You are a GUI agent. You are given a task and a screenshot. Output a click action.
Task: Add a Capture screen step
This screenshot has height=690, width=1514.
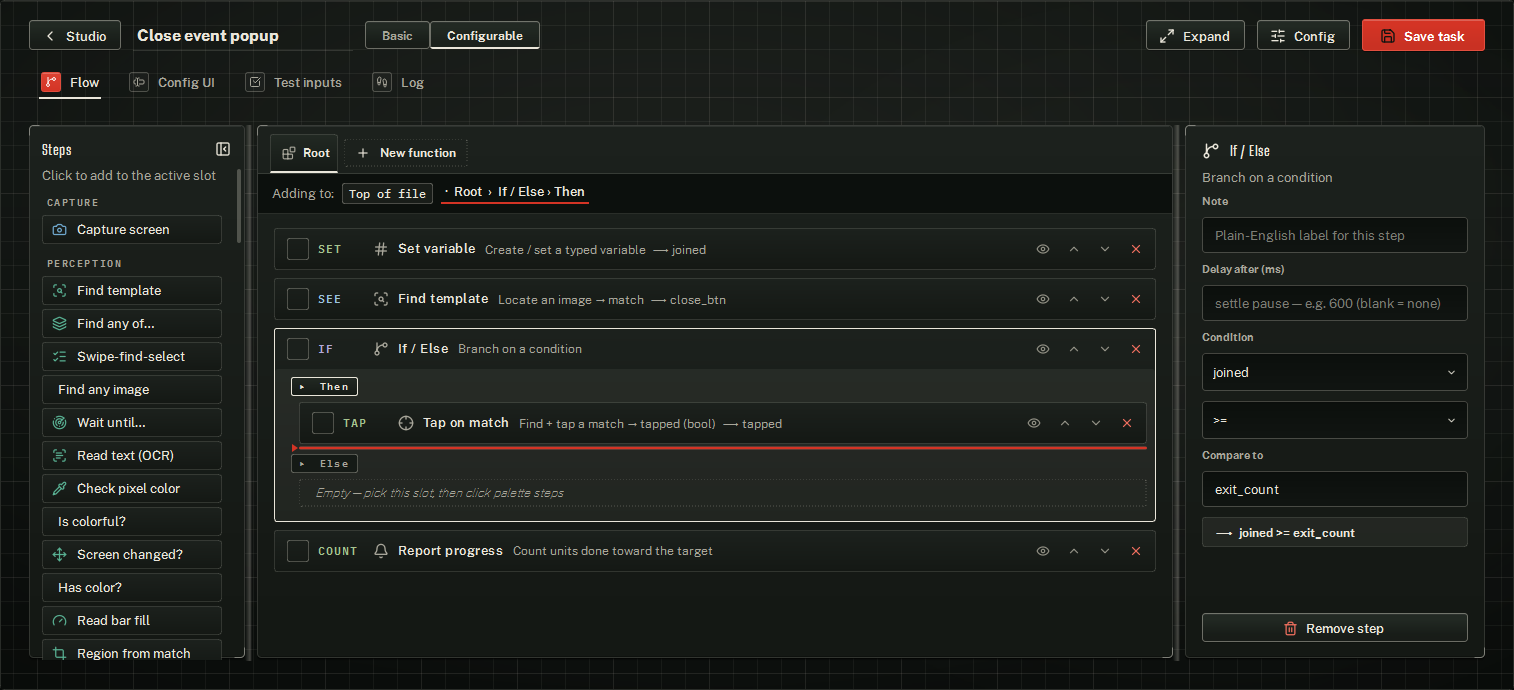pos(132,229)
